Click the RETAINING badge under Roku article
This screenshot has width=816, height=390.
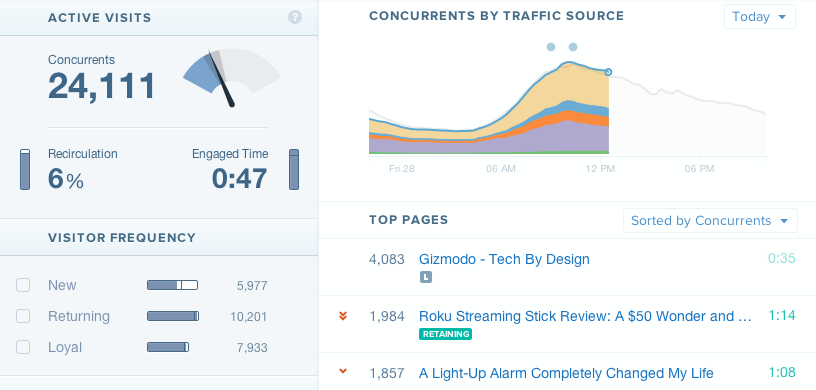pos(445,334)
